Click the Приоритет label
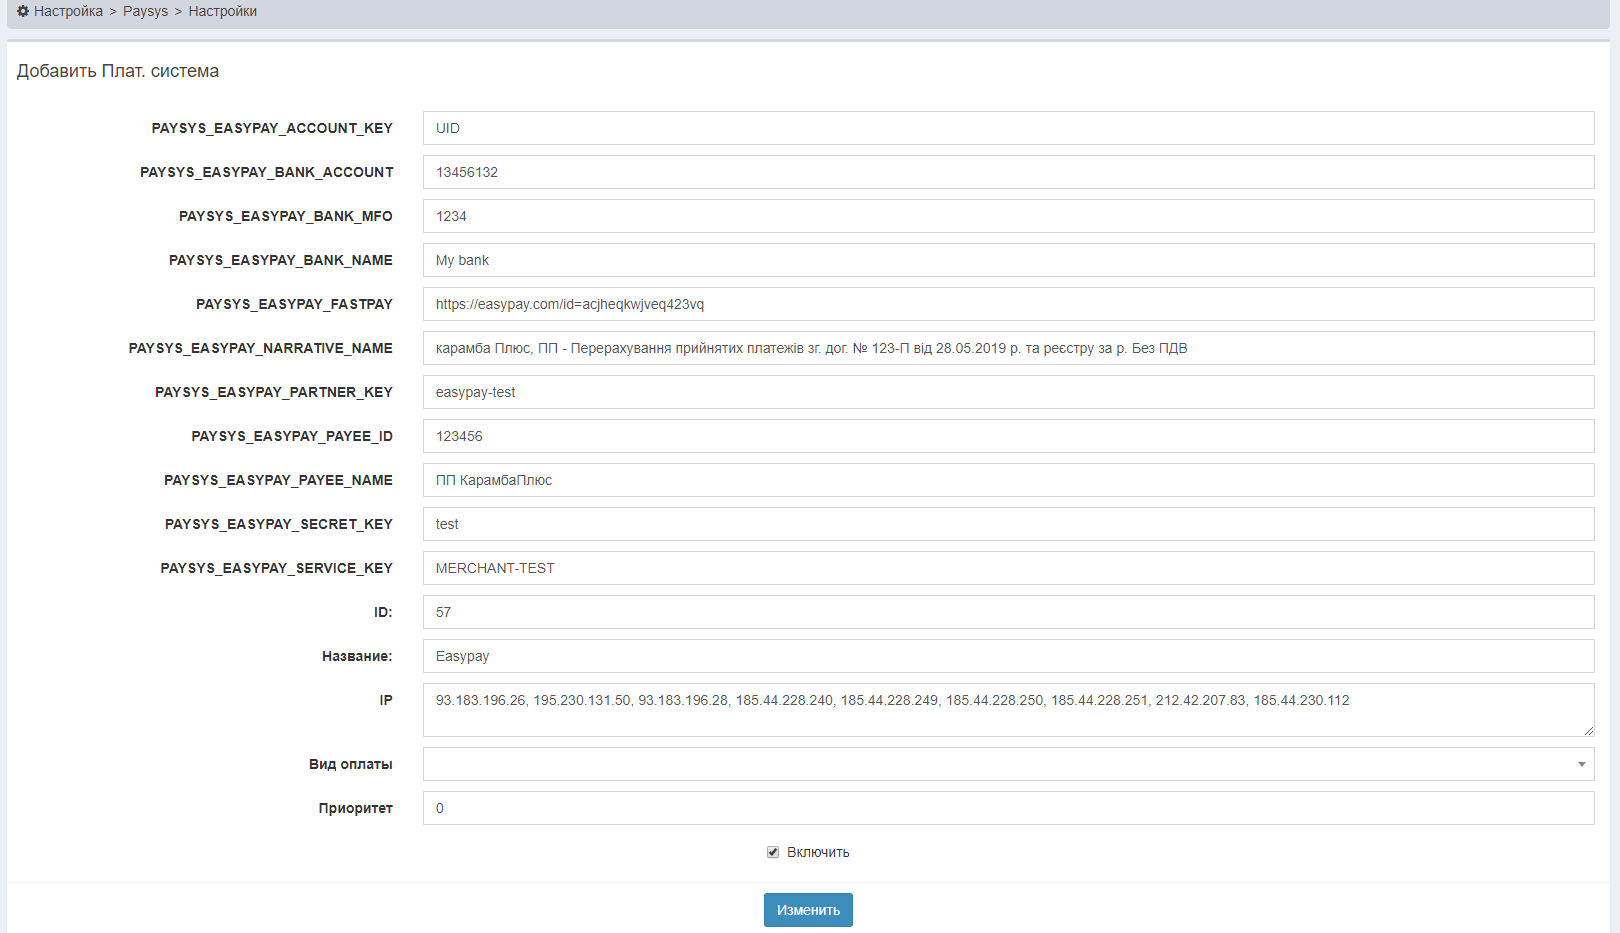1620x933 pixels. click(356, 808)
